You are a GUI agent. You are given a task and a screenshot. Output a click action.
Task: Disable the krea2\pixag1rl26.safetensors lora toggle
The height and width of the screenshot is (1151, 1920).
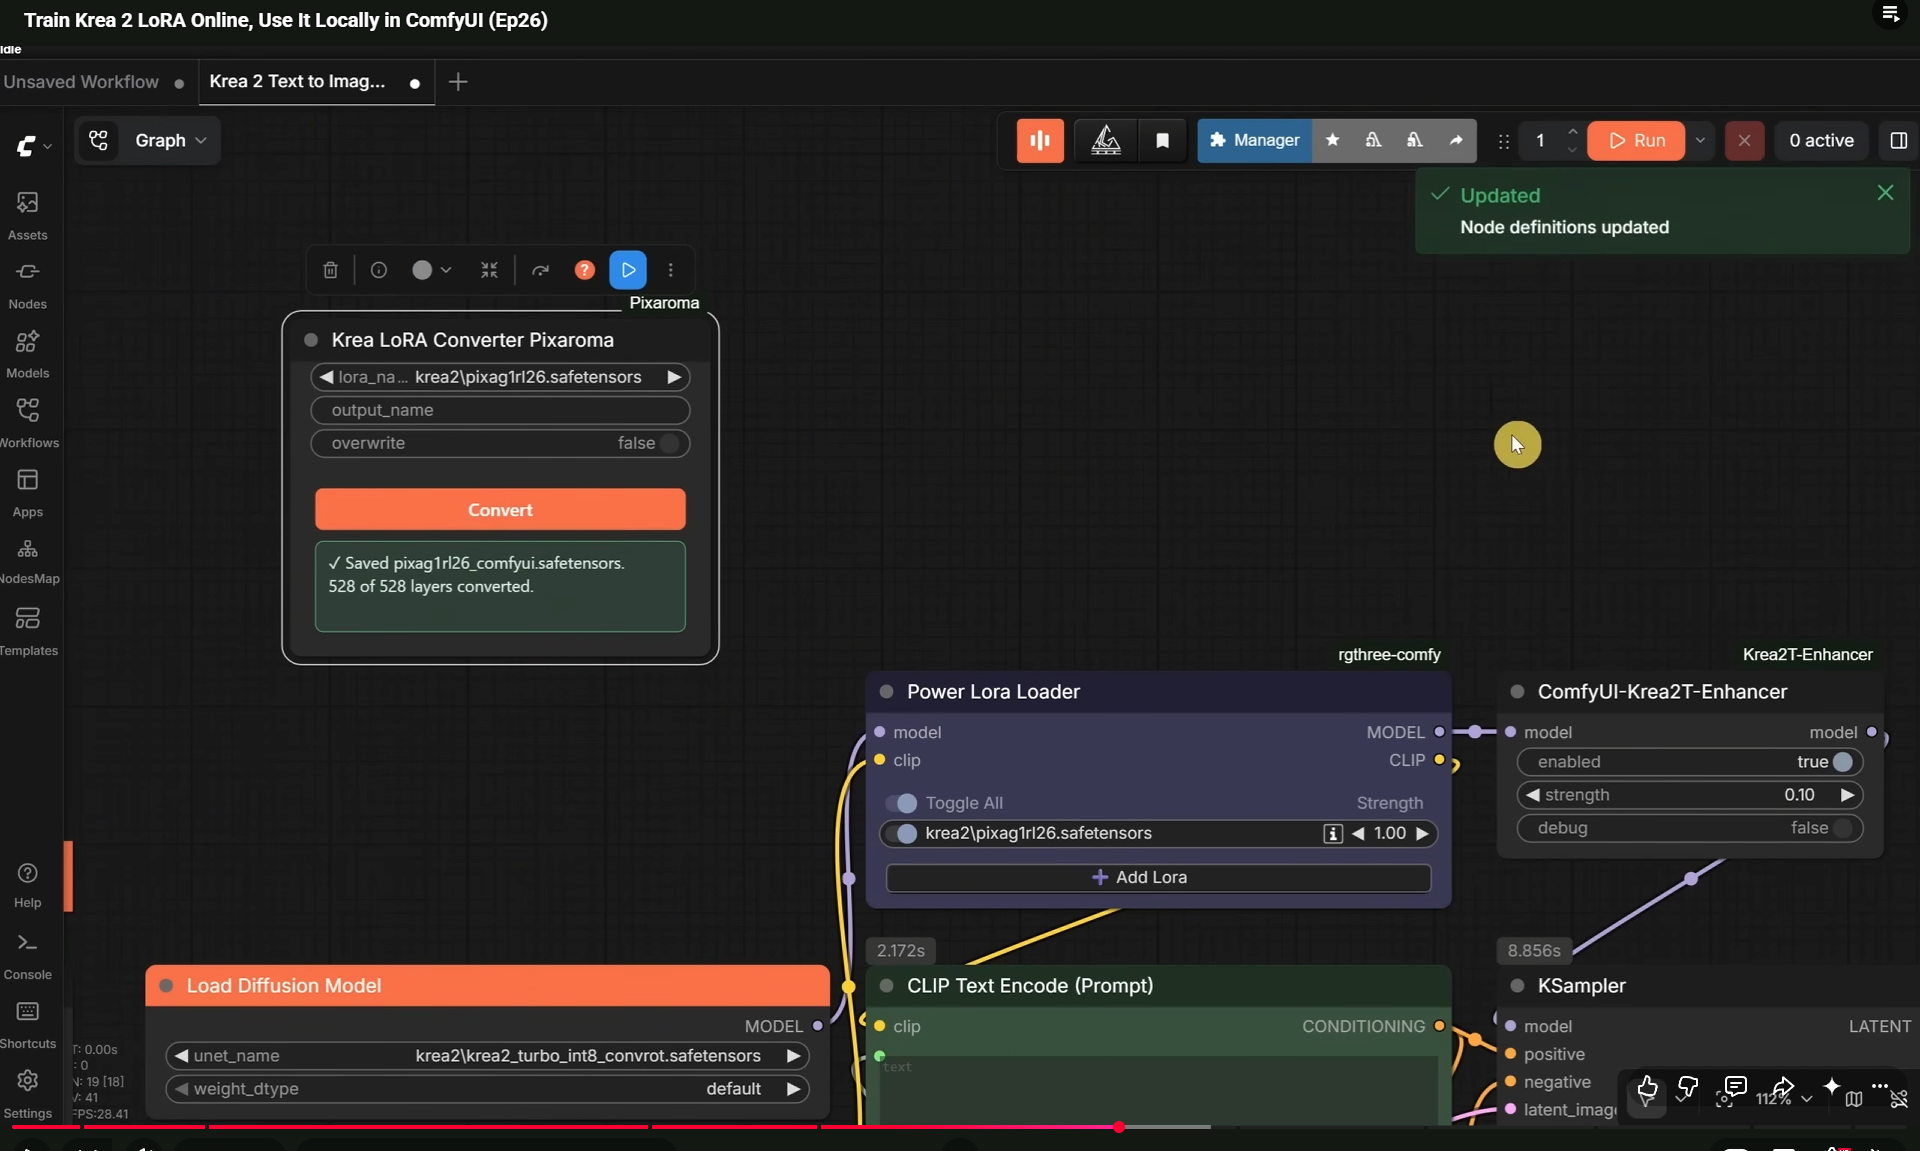pyautogui.click(x=903, y=834)
